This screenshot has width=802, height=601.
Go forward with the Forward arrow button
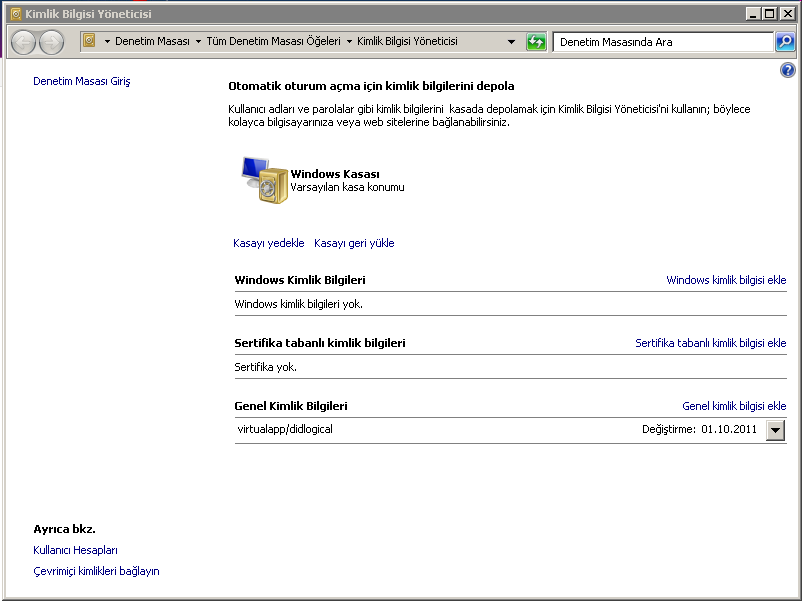[x=52, y=42]
